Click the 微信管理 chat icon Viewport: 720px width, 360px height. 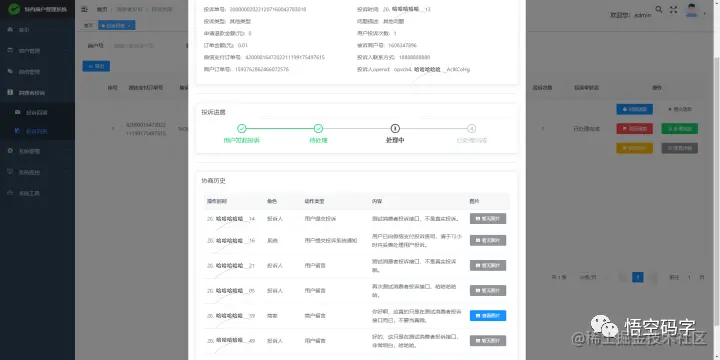10,71
